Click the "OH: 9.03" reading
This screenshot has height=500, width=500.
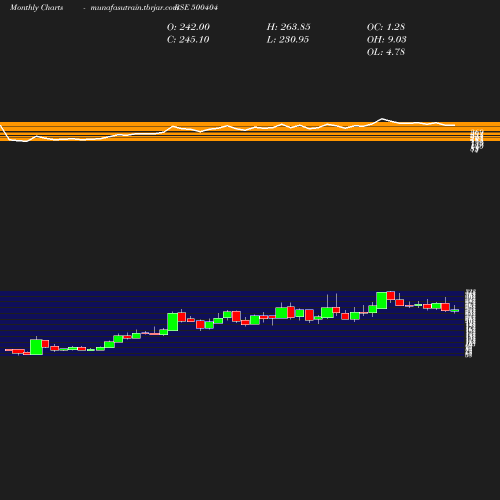387,40
